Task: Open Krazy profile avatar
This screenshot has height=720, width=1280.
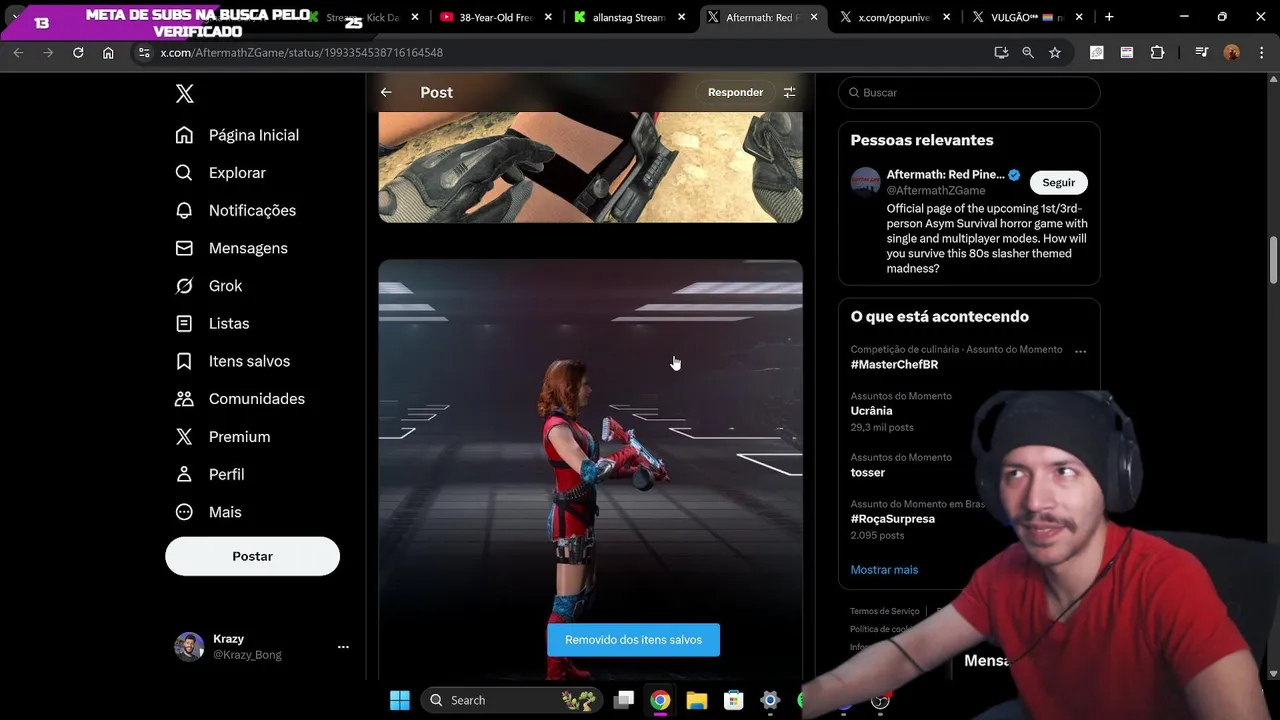Action: click(189, 647)
